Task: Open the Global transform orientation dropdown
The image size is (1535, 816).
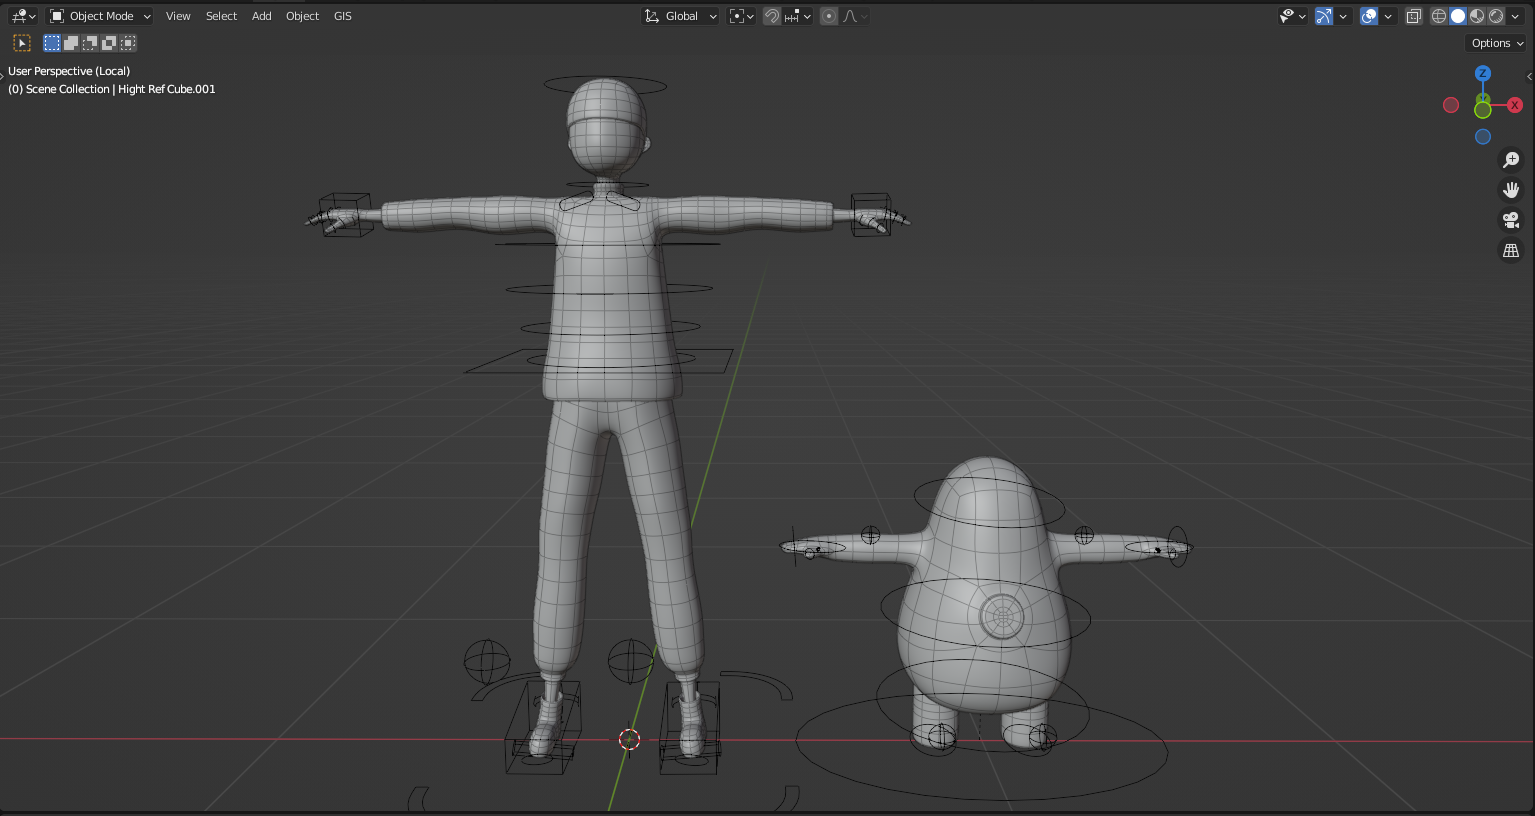Action: click(680, 16)
